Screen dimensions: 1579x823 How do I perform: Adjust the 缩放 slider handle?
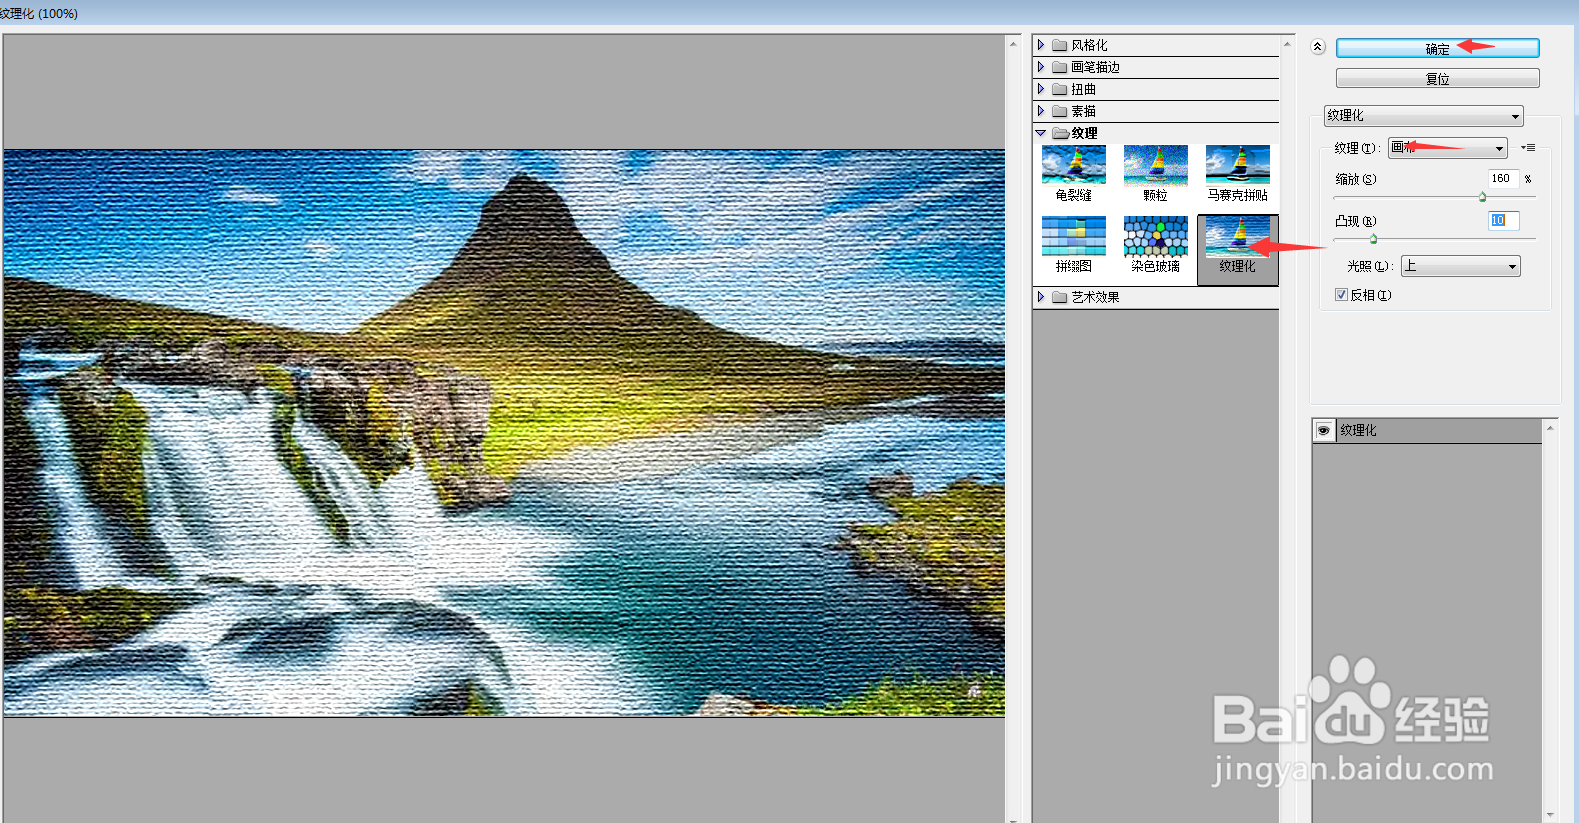pos(1482,197)
